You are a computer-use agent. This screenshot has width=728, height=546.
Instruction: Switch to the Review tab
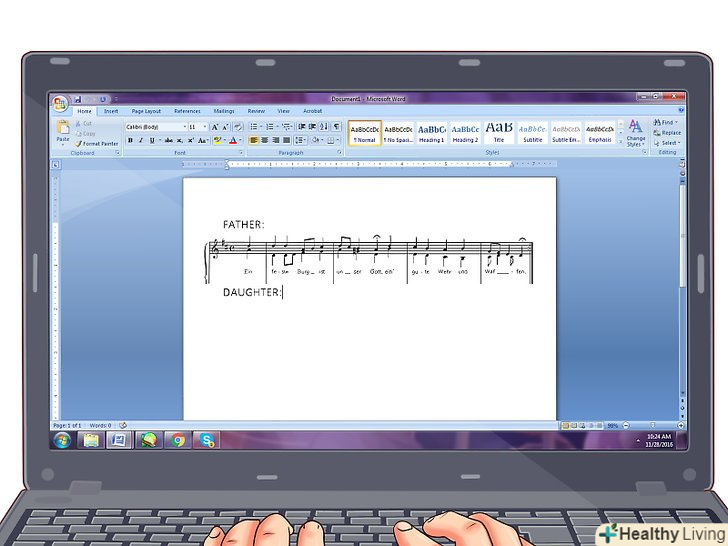point(256,111)
